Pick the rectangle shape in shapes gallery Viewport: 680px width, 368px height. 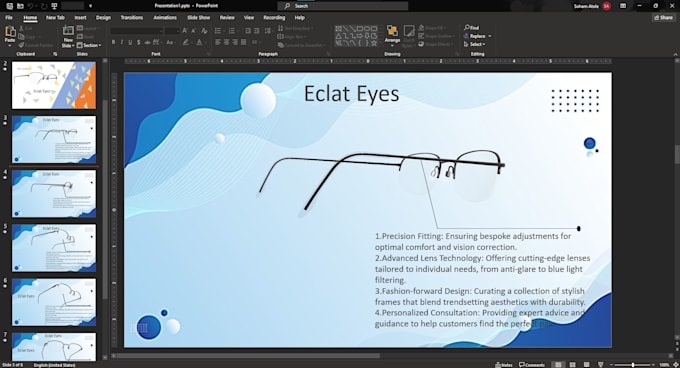point(360,29)
